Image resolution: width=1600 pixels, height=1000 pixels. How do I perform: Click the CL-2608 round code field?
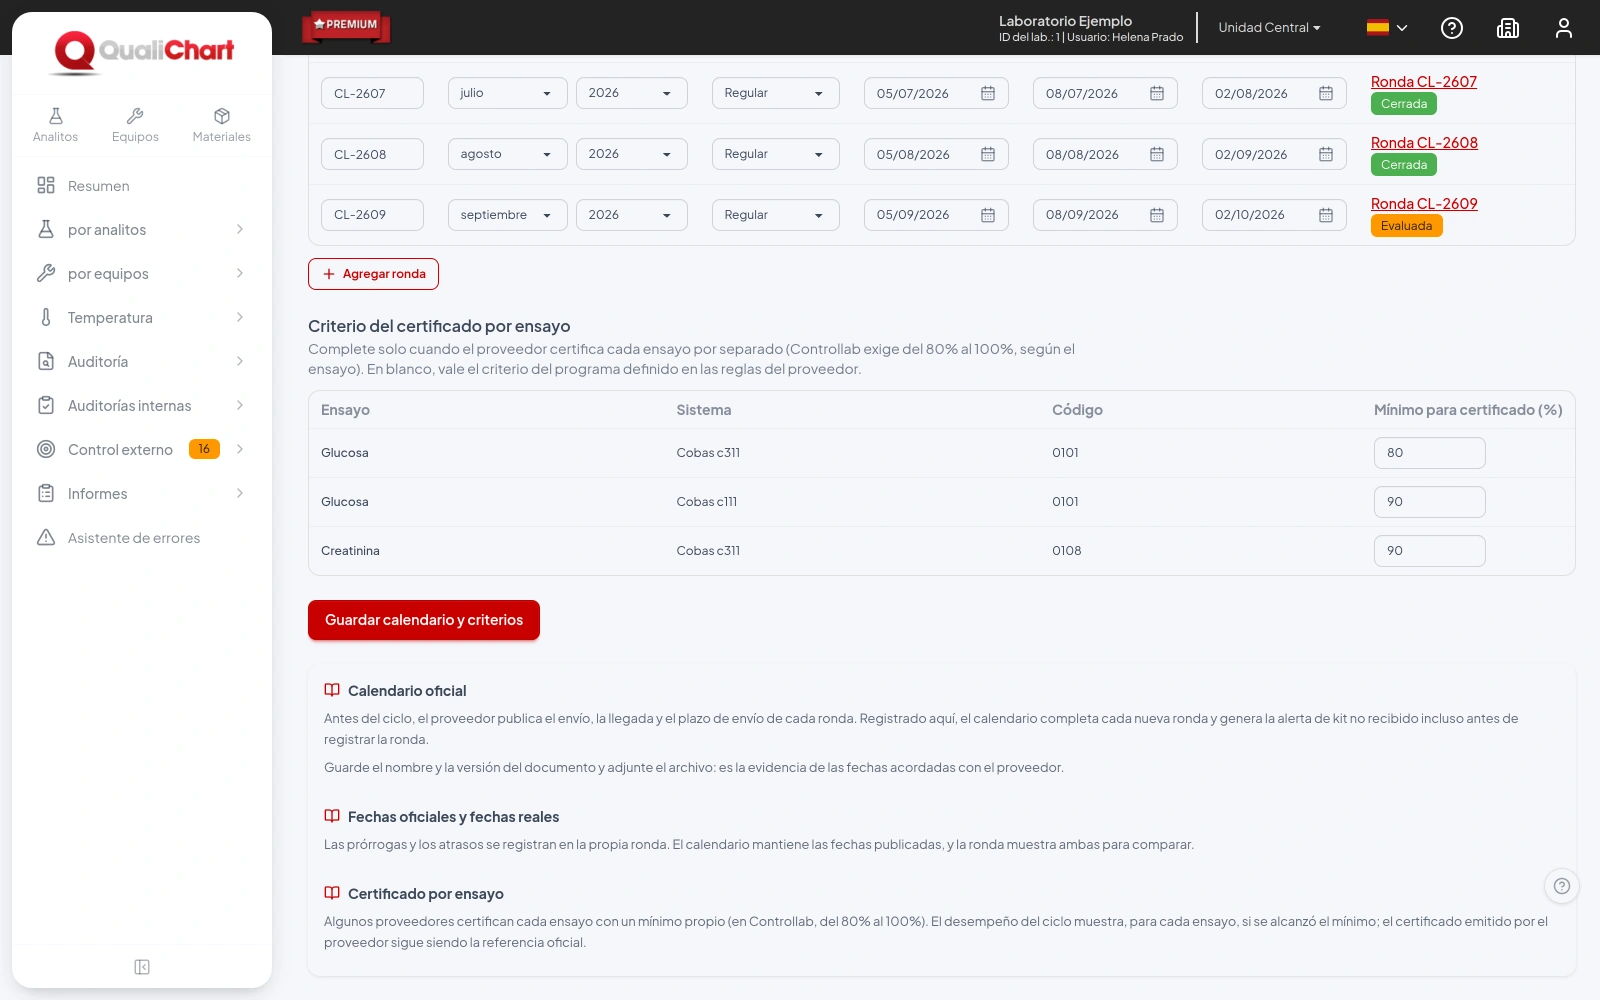(372, 154)
